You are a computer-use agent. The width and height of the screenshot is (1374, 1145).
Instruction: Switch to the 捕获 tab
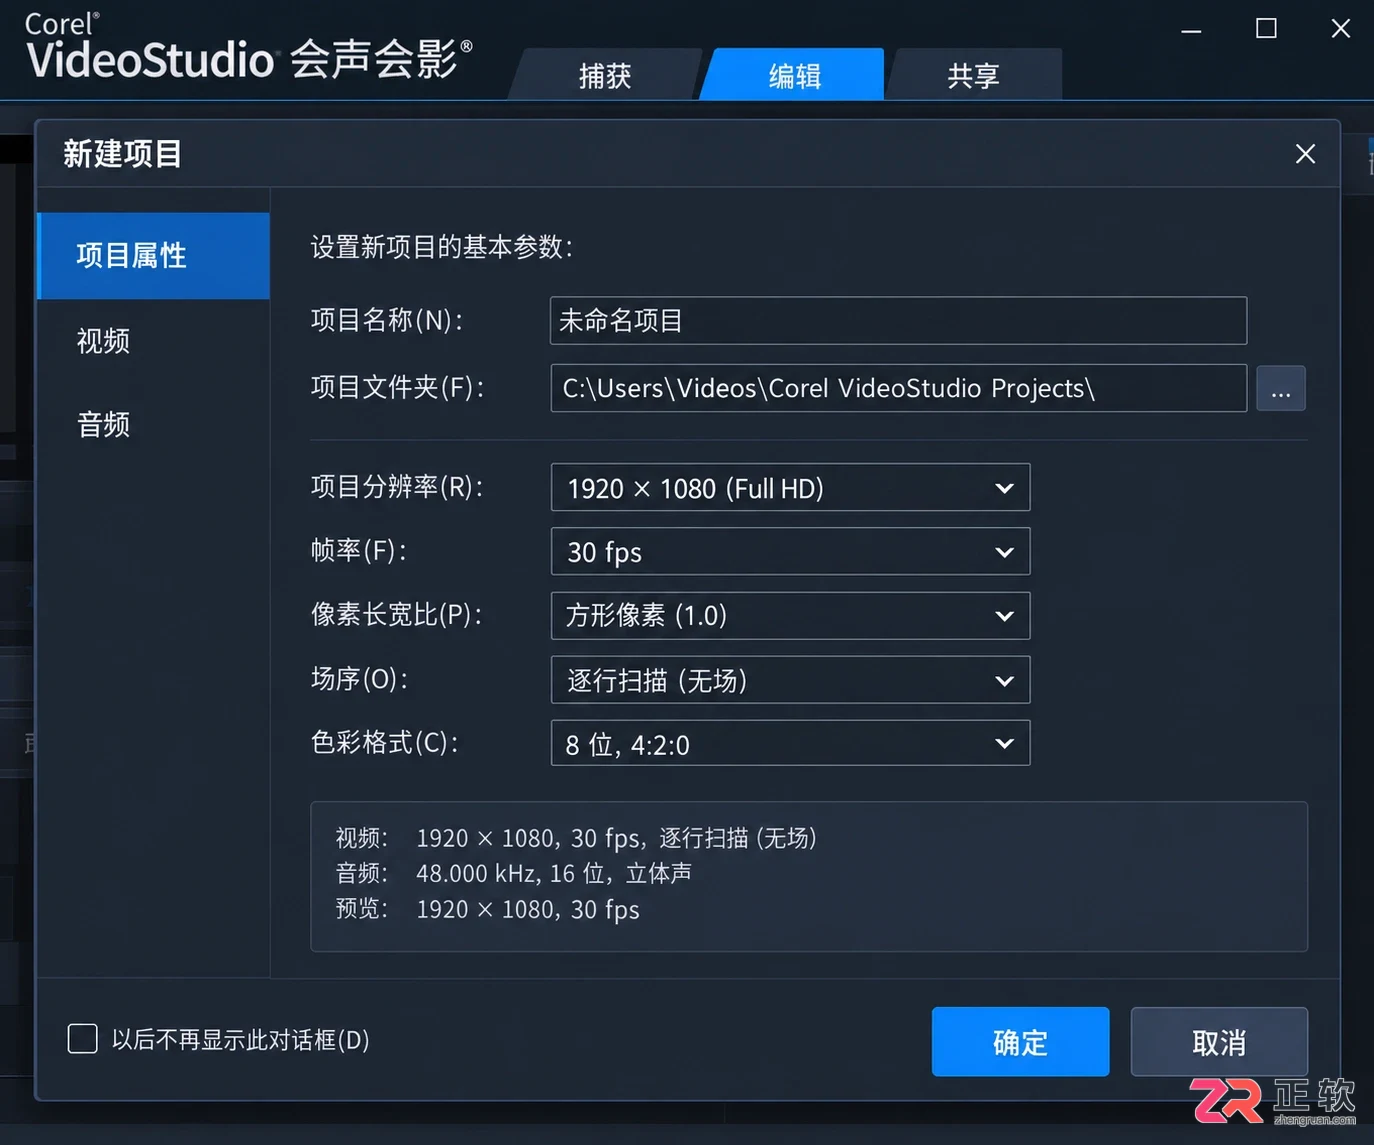[x=605, y=75]
